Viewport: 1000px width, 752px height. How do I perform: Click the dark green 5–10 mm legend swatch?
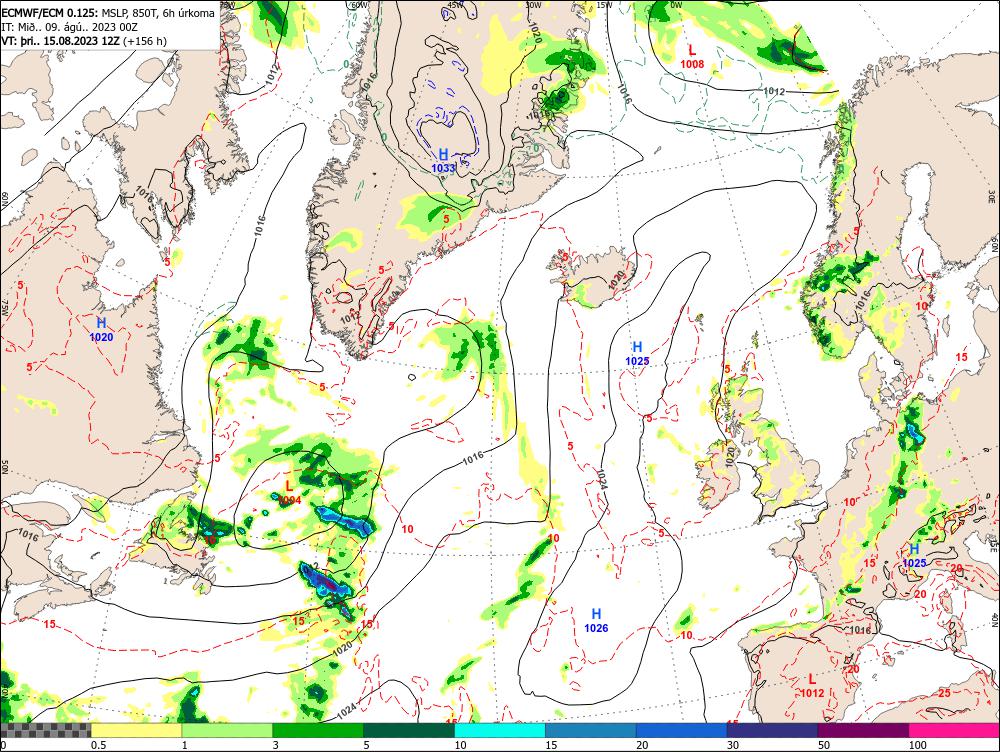click(409, 730)
